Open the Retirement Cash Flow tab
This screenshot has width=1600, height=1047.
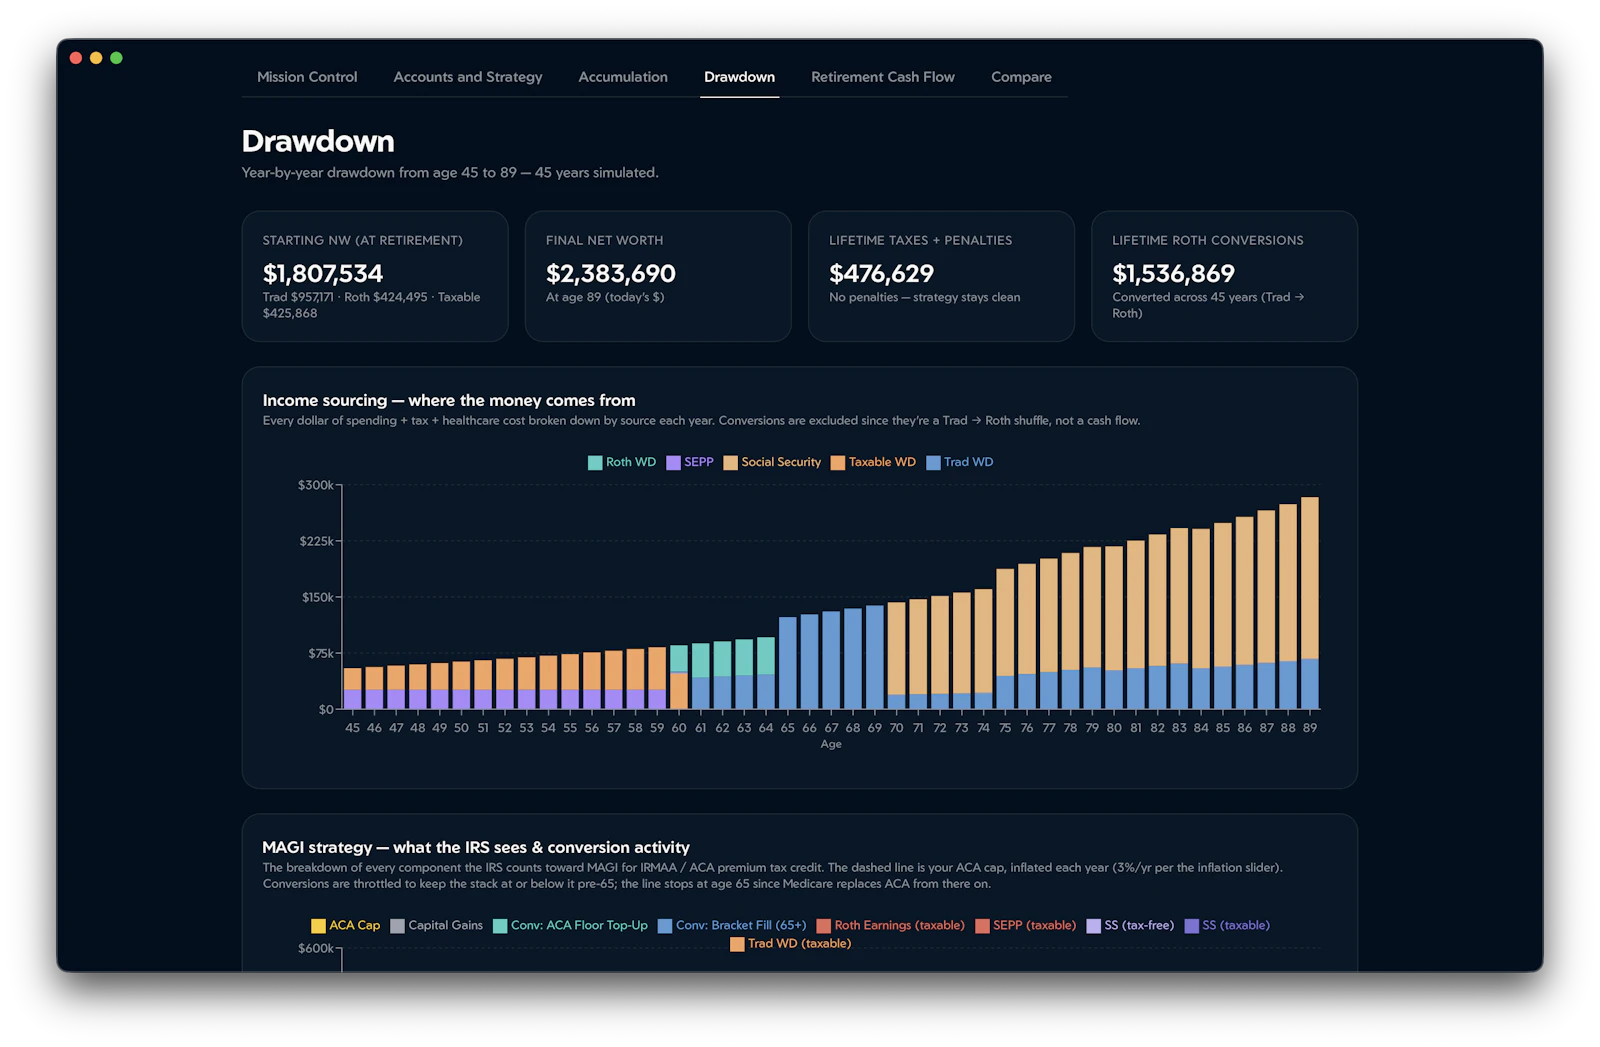[883, 77]
